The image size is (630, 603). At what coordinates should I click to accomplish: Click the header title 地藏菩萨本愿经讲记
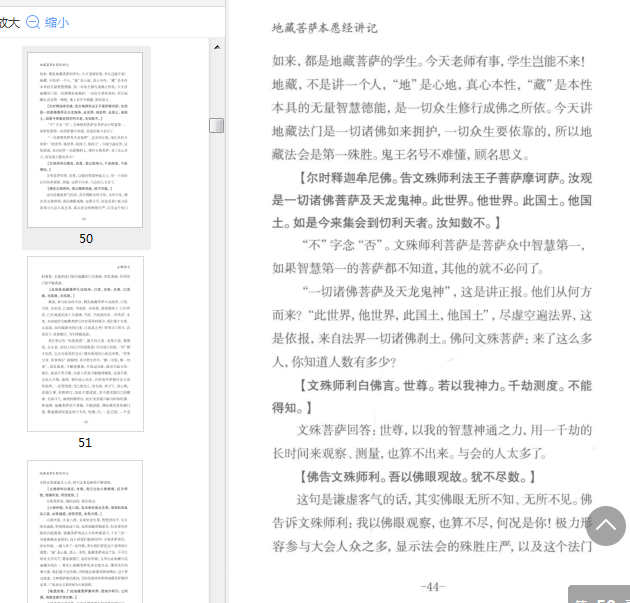click(325, 28)
